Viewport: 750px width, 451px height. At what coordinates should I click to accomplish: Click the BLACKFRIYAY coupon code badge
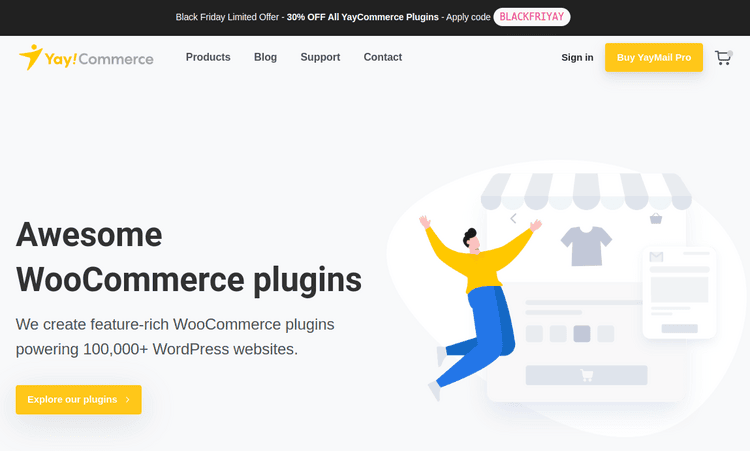[x=532, y=17]
